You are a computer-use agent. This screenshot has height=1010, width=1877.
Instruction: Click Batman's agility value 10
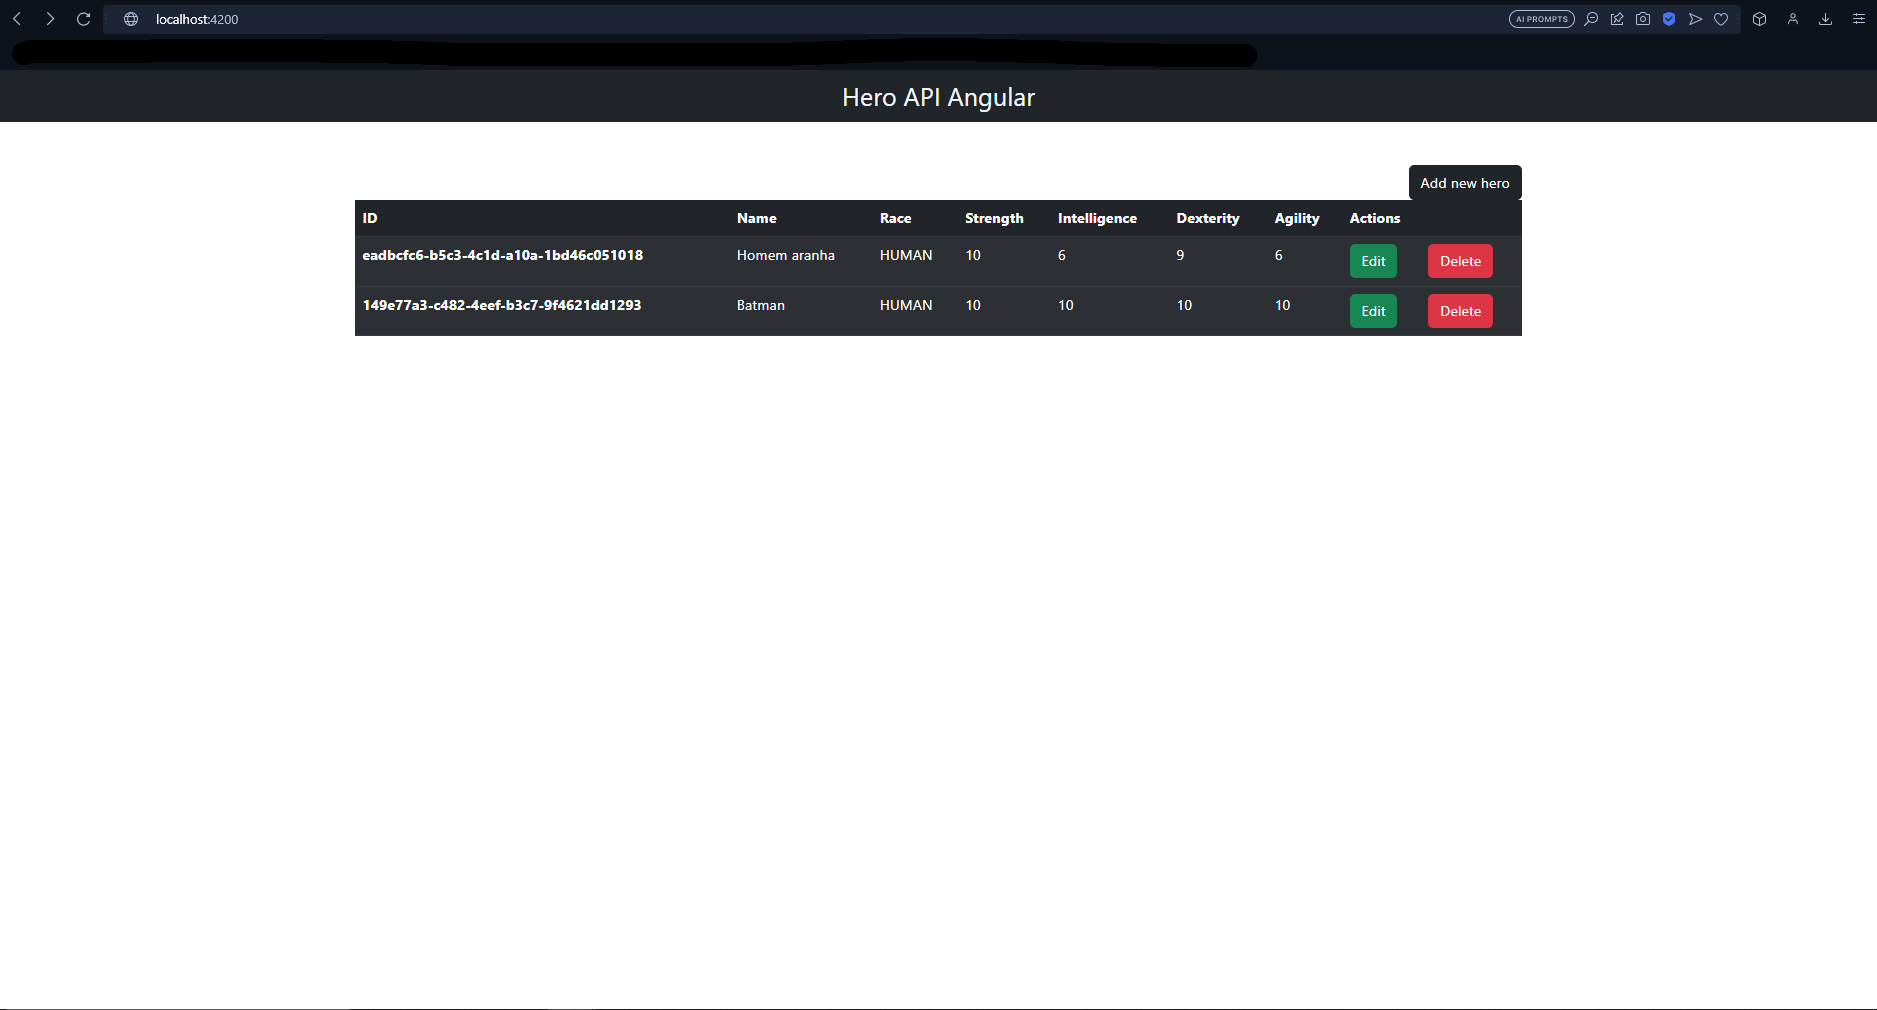coord(1282,305)
